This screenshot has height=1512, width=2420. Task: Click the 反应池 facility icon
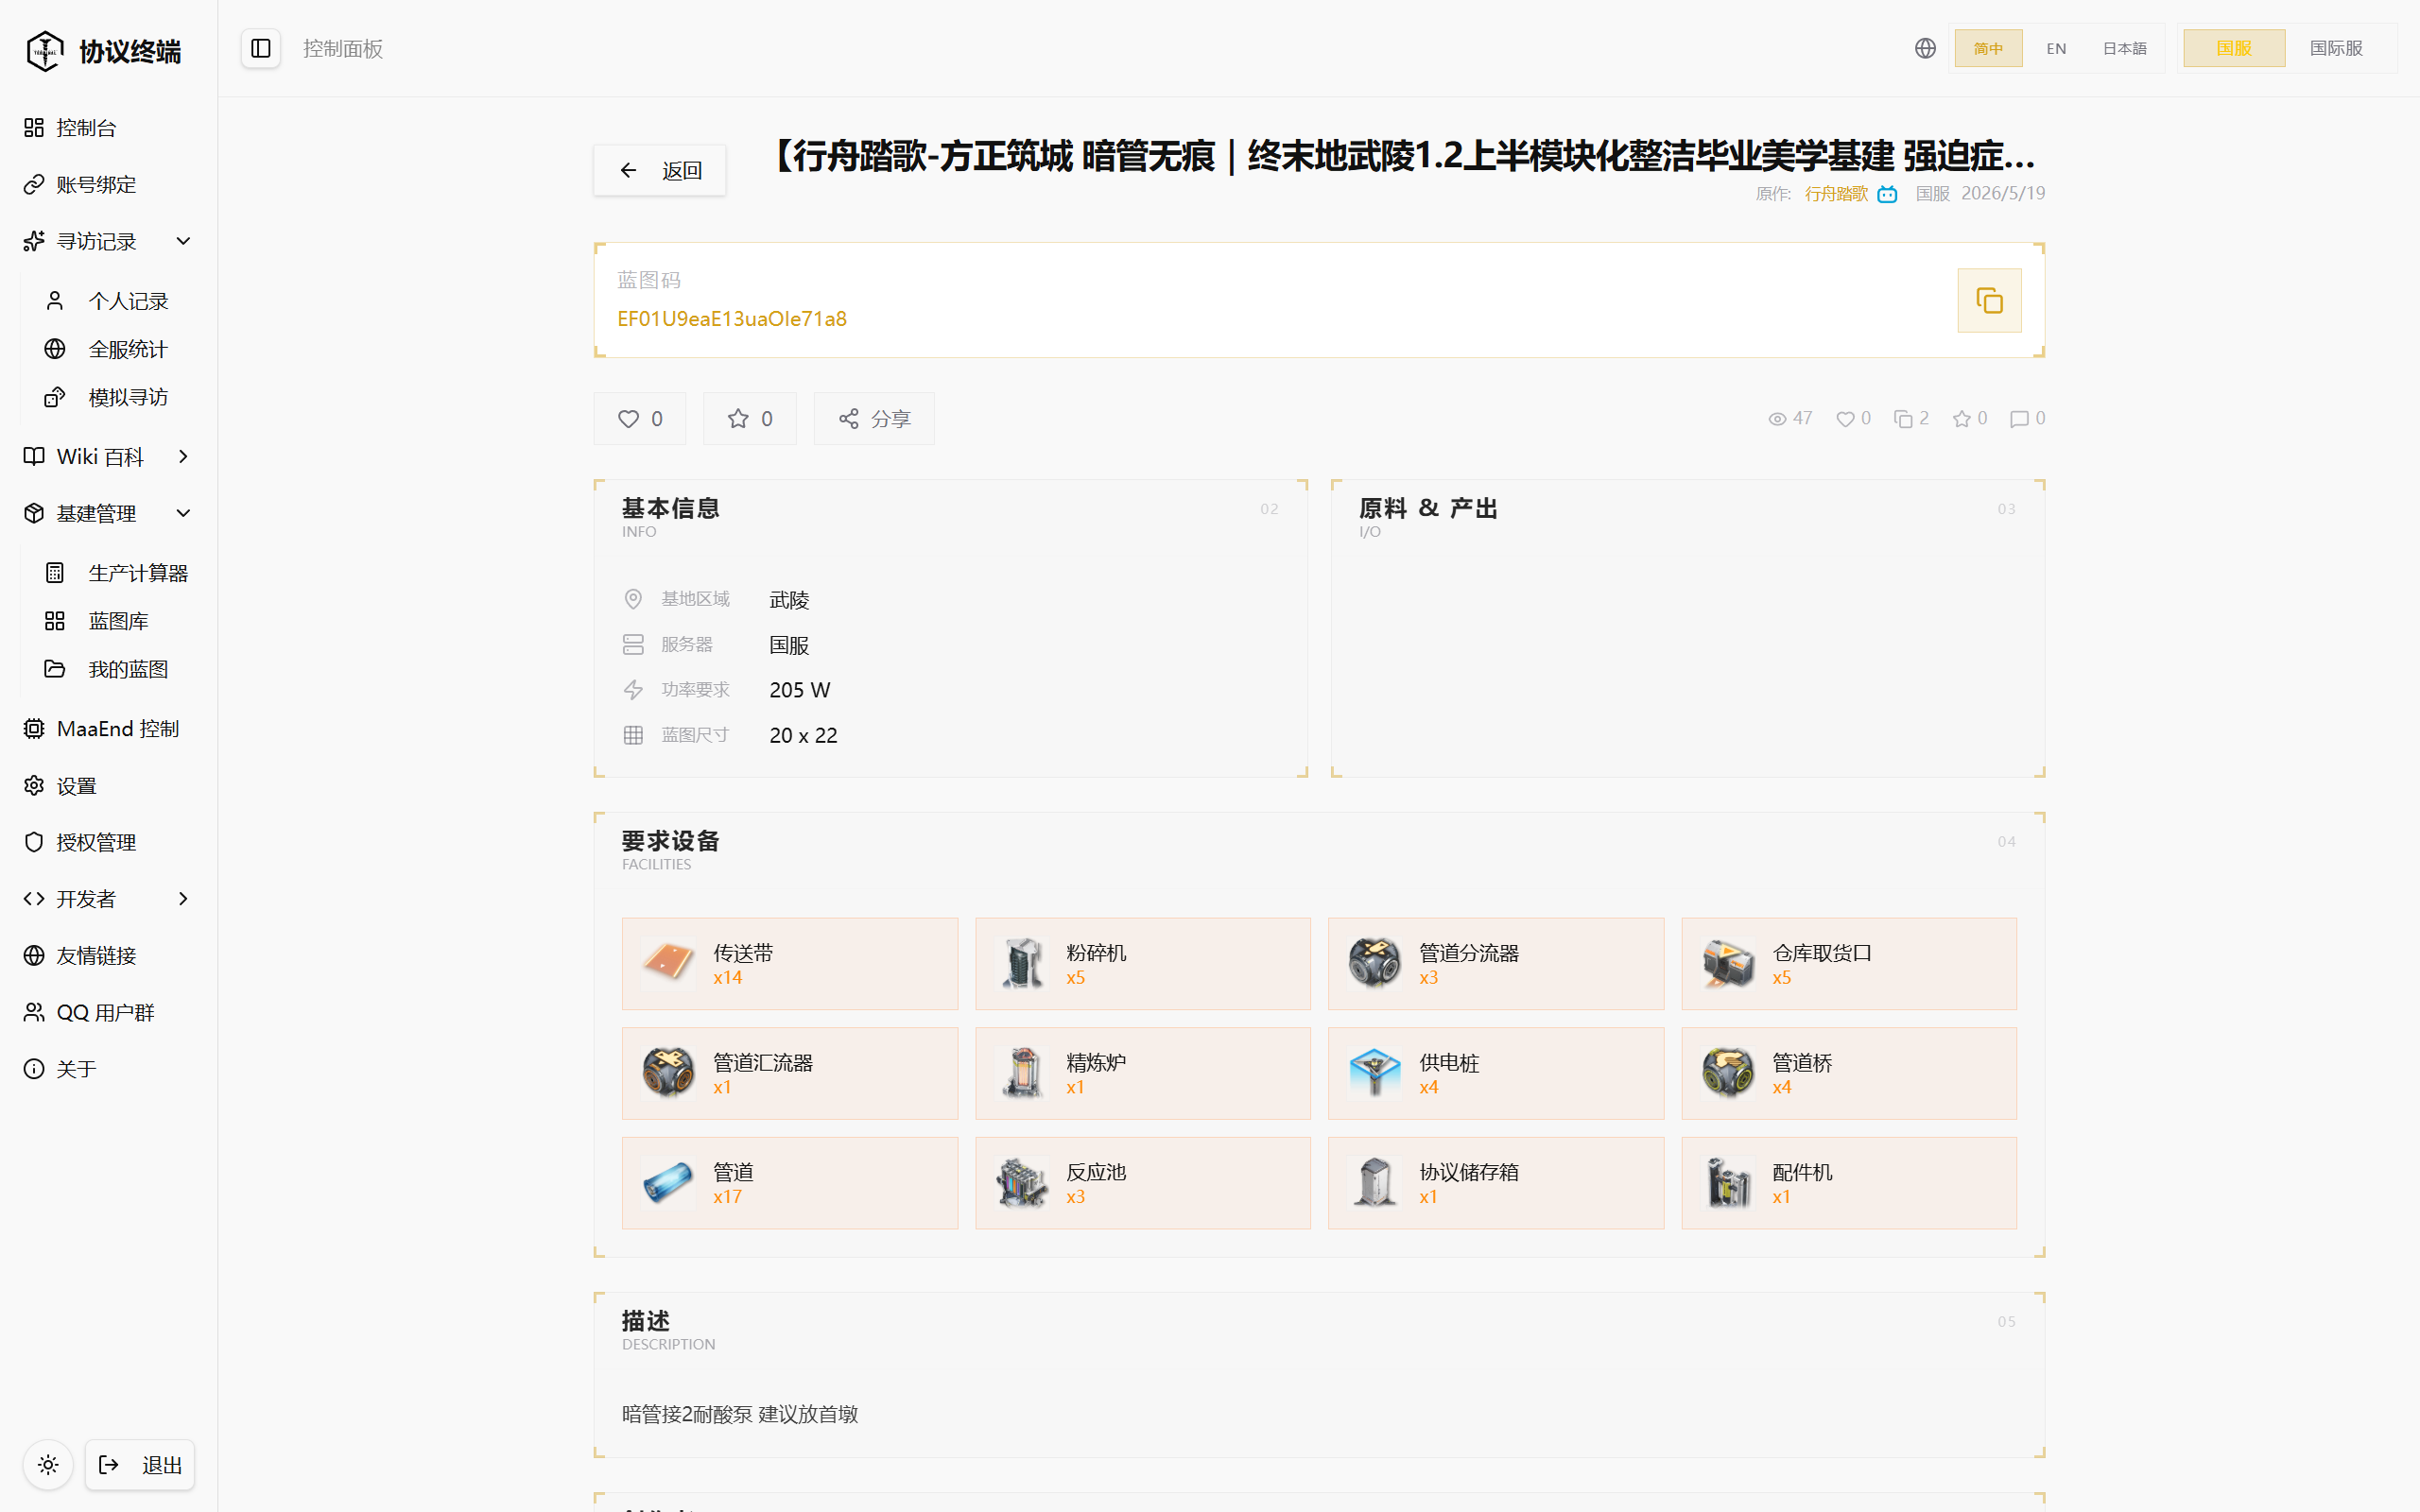[x=1022, y=1182]
